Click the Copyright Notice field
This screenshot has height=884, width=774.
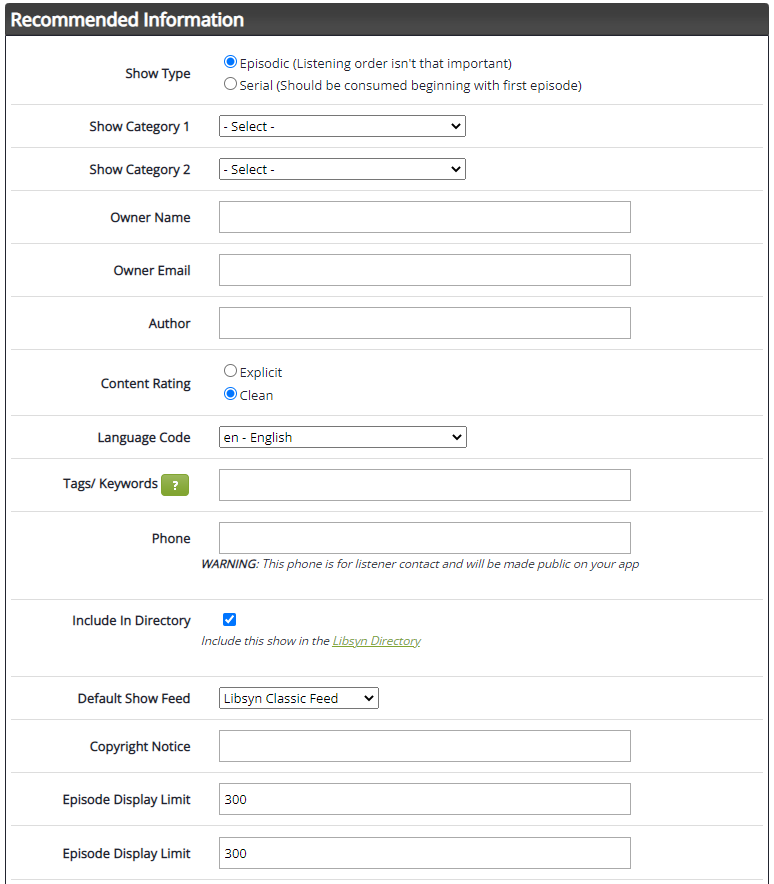(x=425, y=746)
